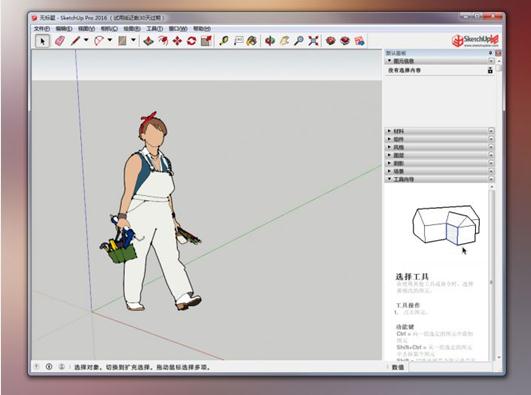Screen dimensions: 531x395
Task: Open the Extension Warehouse toolbar icon
Action: tap(345, 41)
